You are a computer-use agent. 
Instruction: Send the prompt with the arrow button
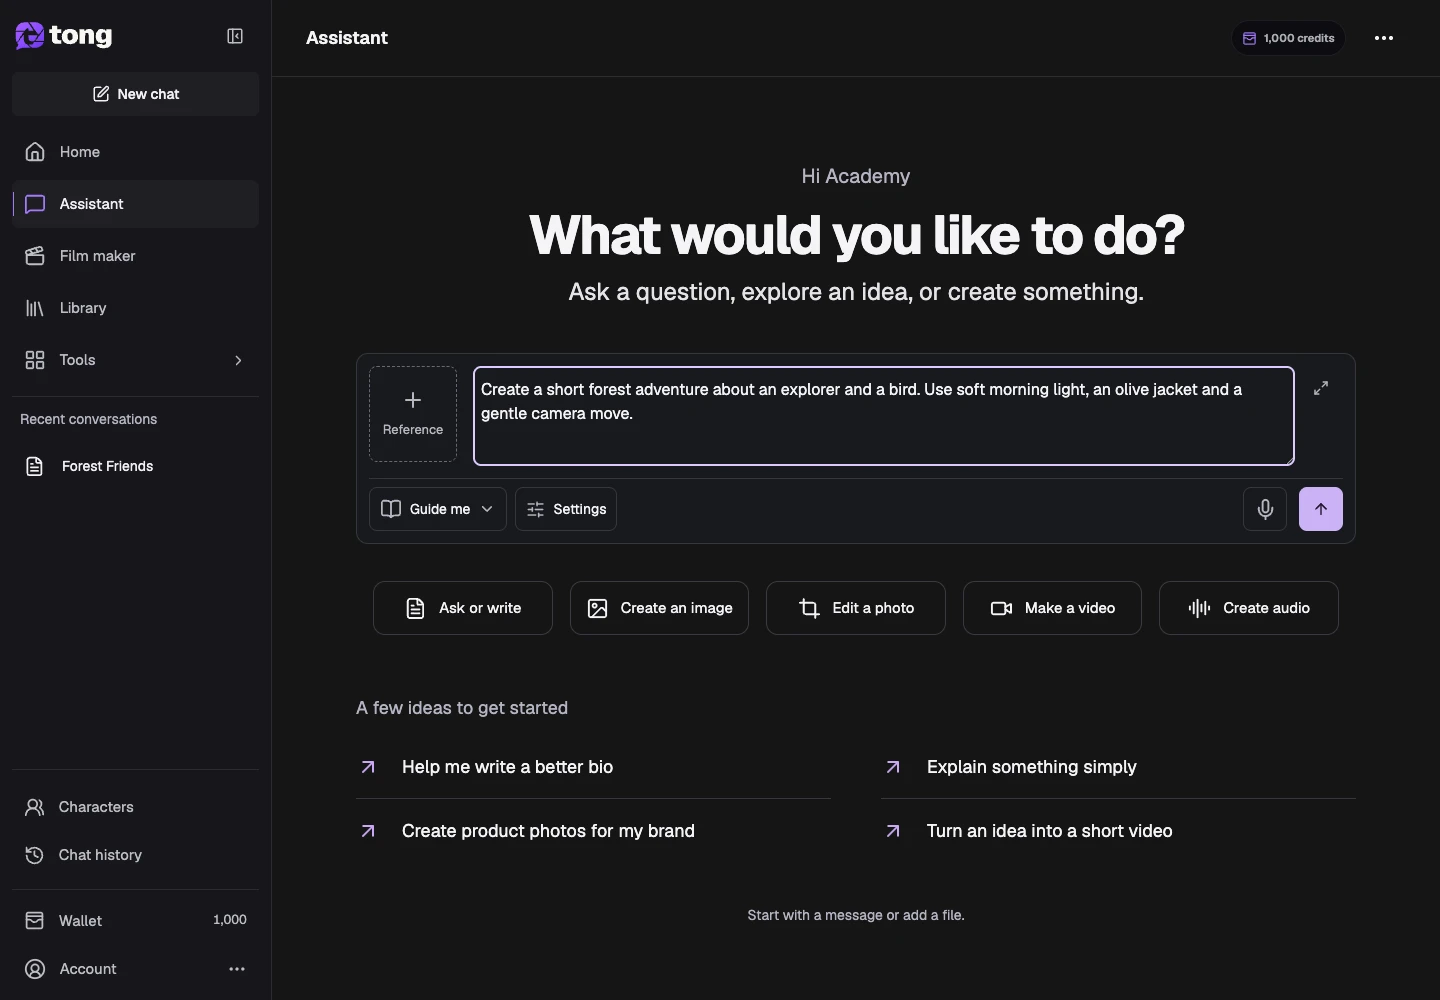[x=1321, y=509]
